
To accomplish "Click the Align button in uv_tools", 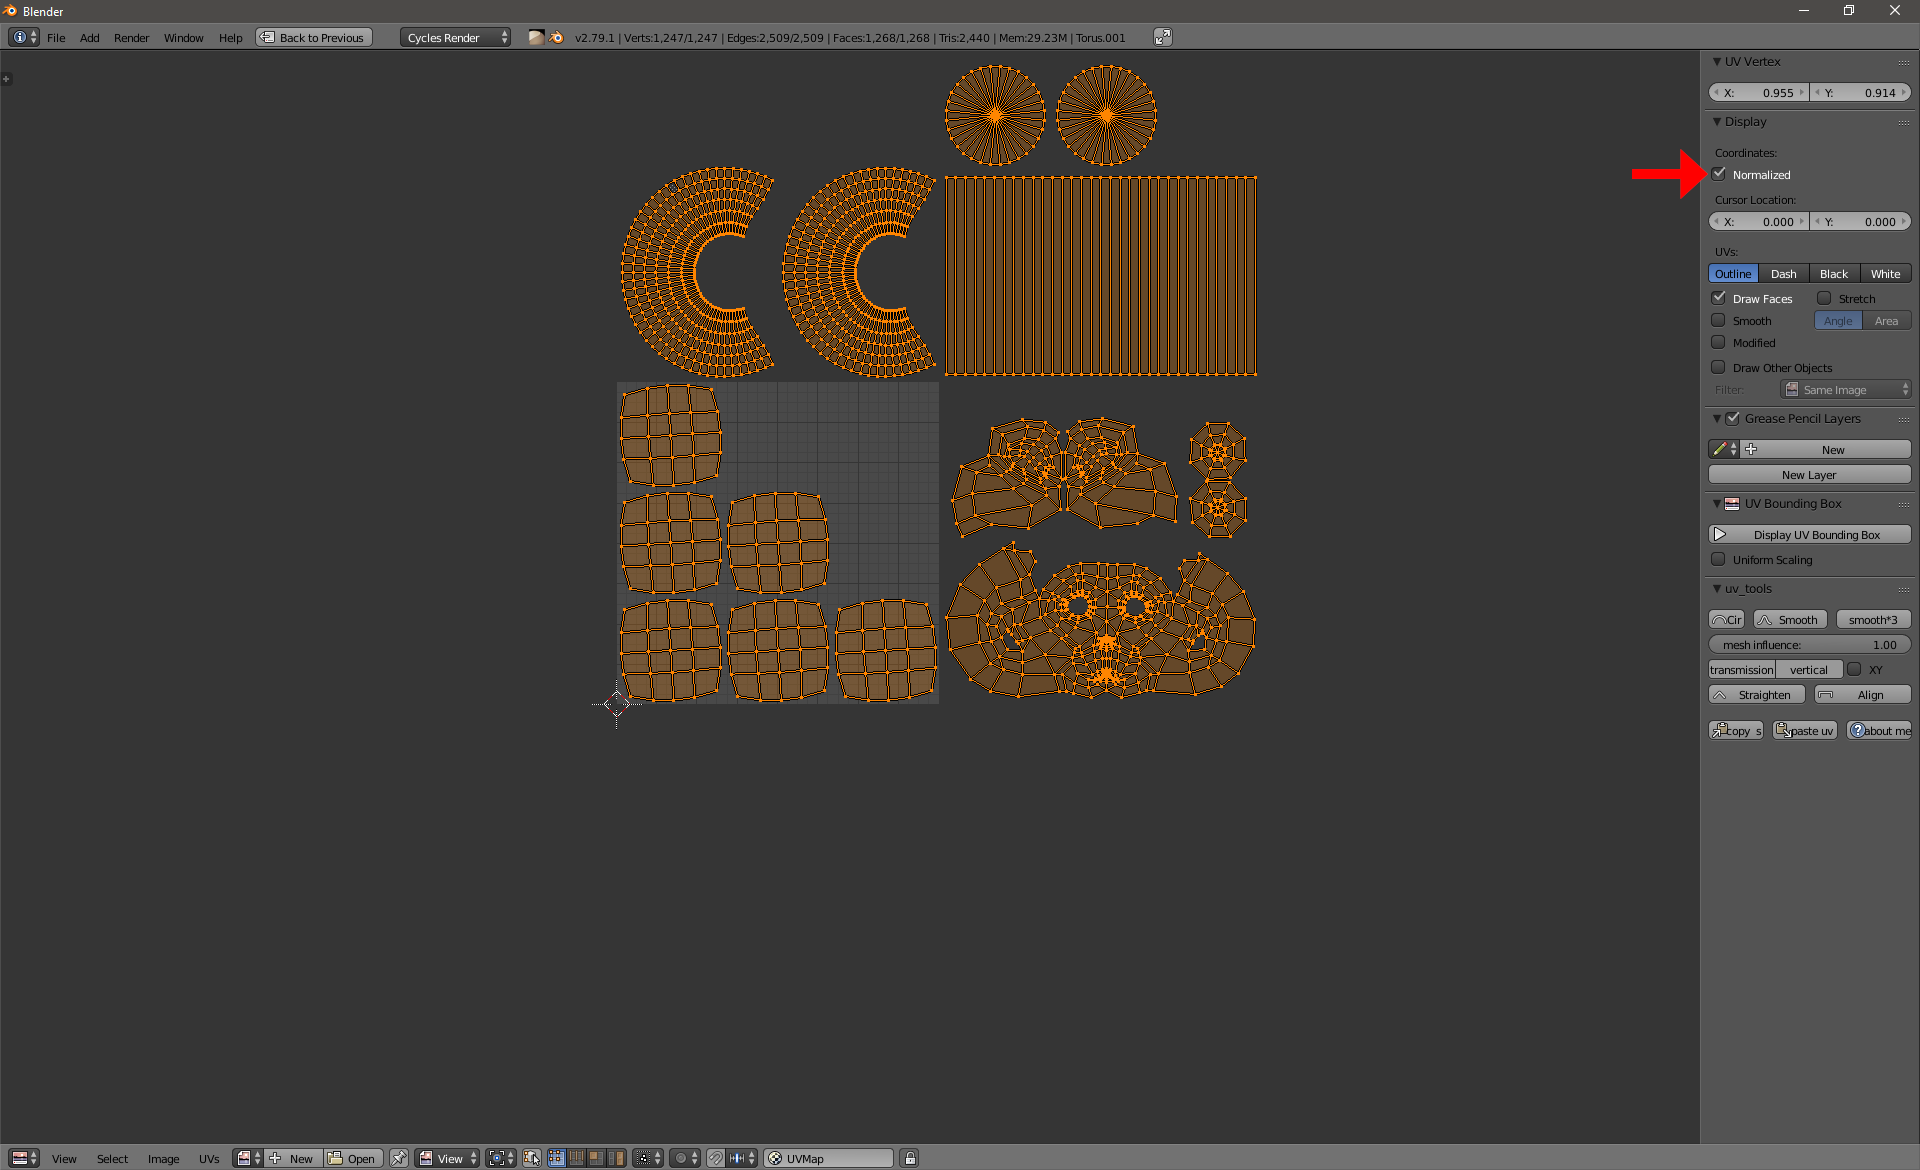I will pyautogui.click(x=1862, y=695).
